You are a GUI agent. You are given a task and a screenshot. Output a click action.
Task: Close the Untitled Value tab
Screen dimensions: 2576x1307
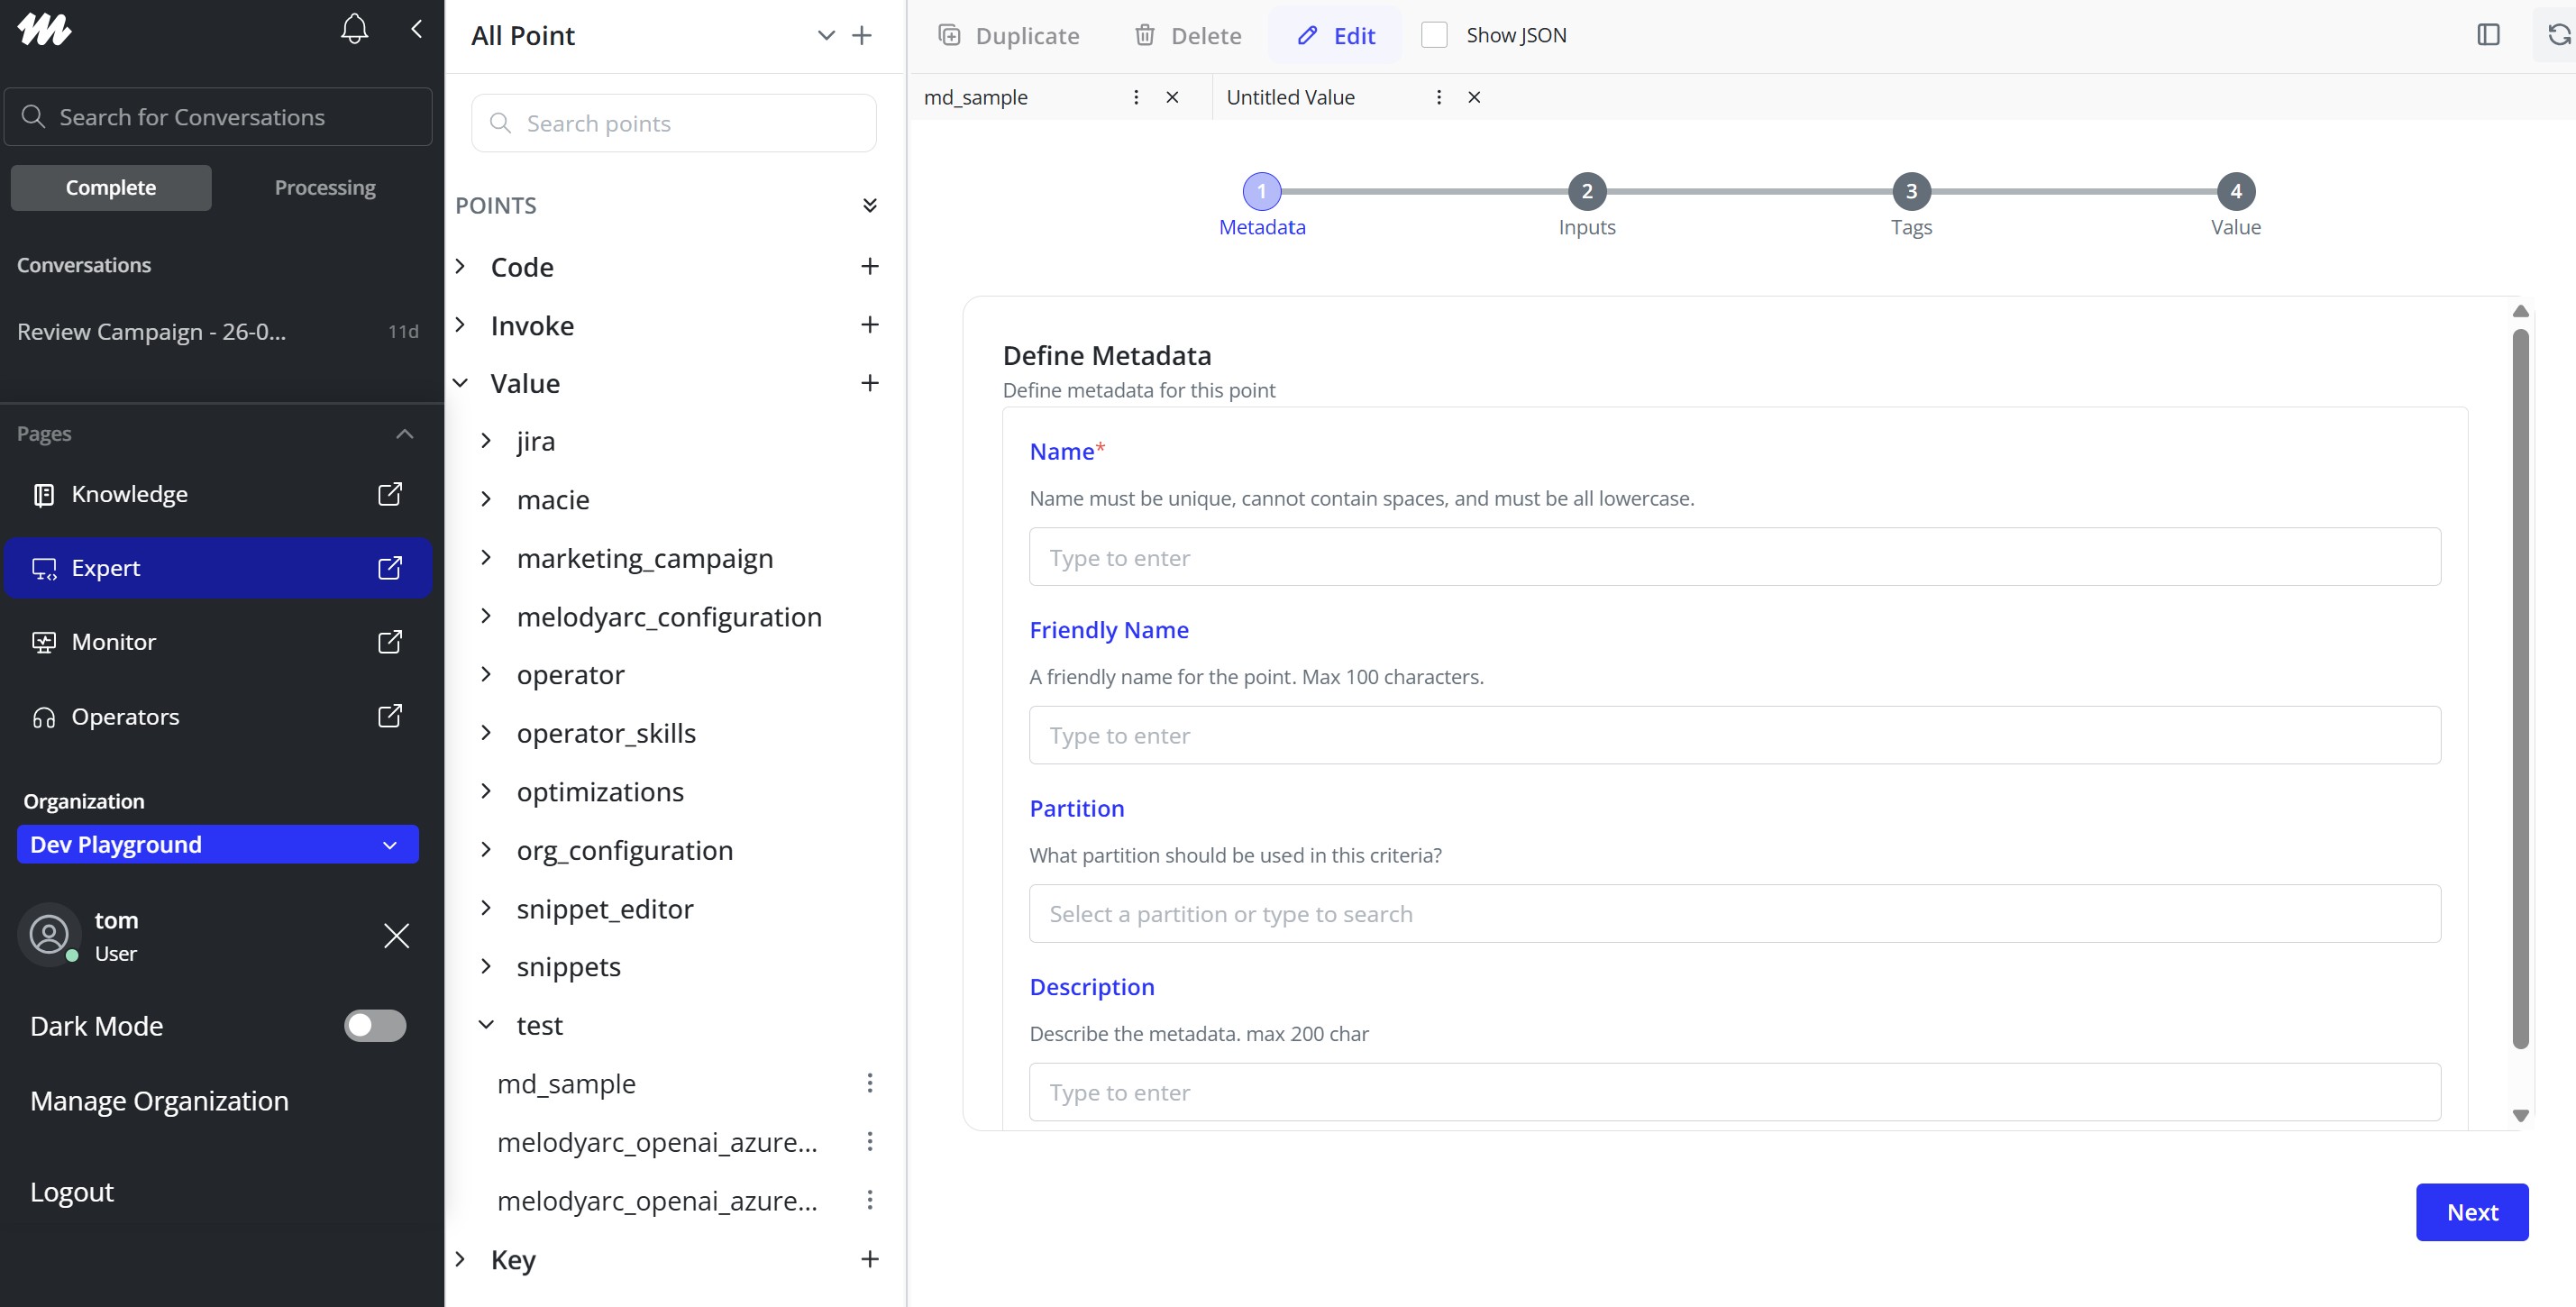[1473, 97]
